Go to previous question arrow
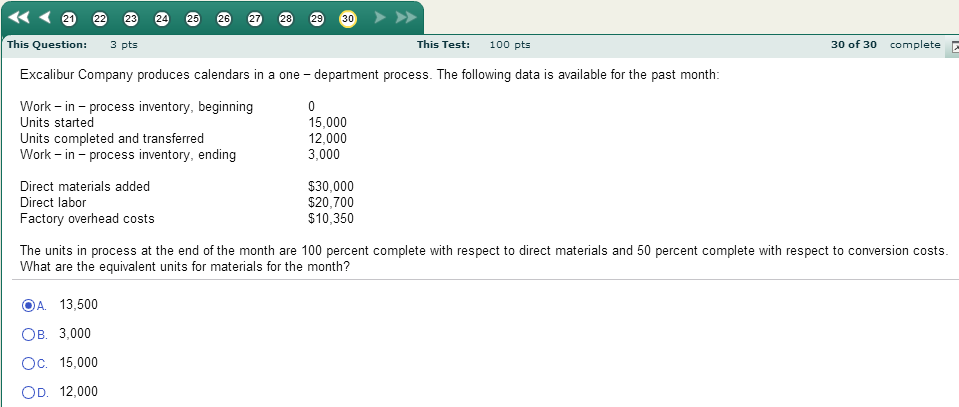The image size is (959, 407). click(x=45, y=17)
